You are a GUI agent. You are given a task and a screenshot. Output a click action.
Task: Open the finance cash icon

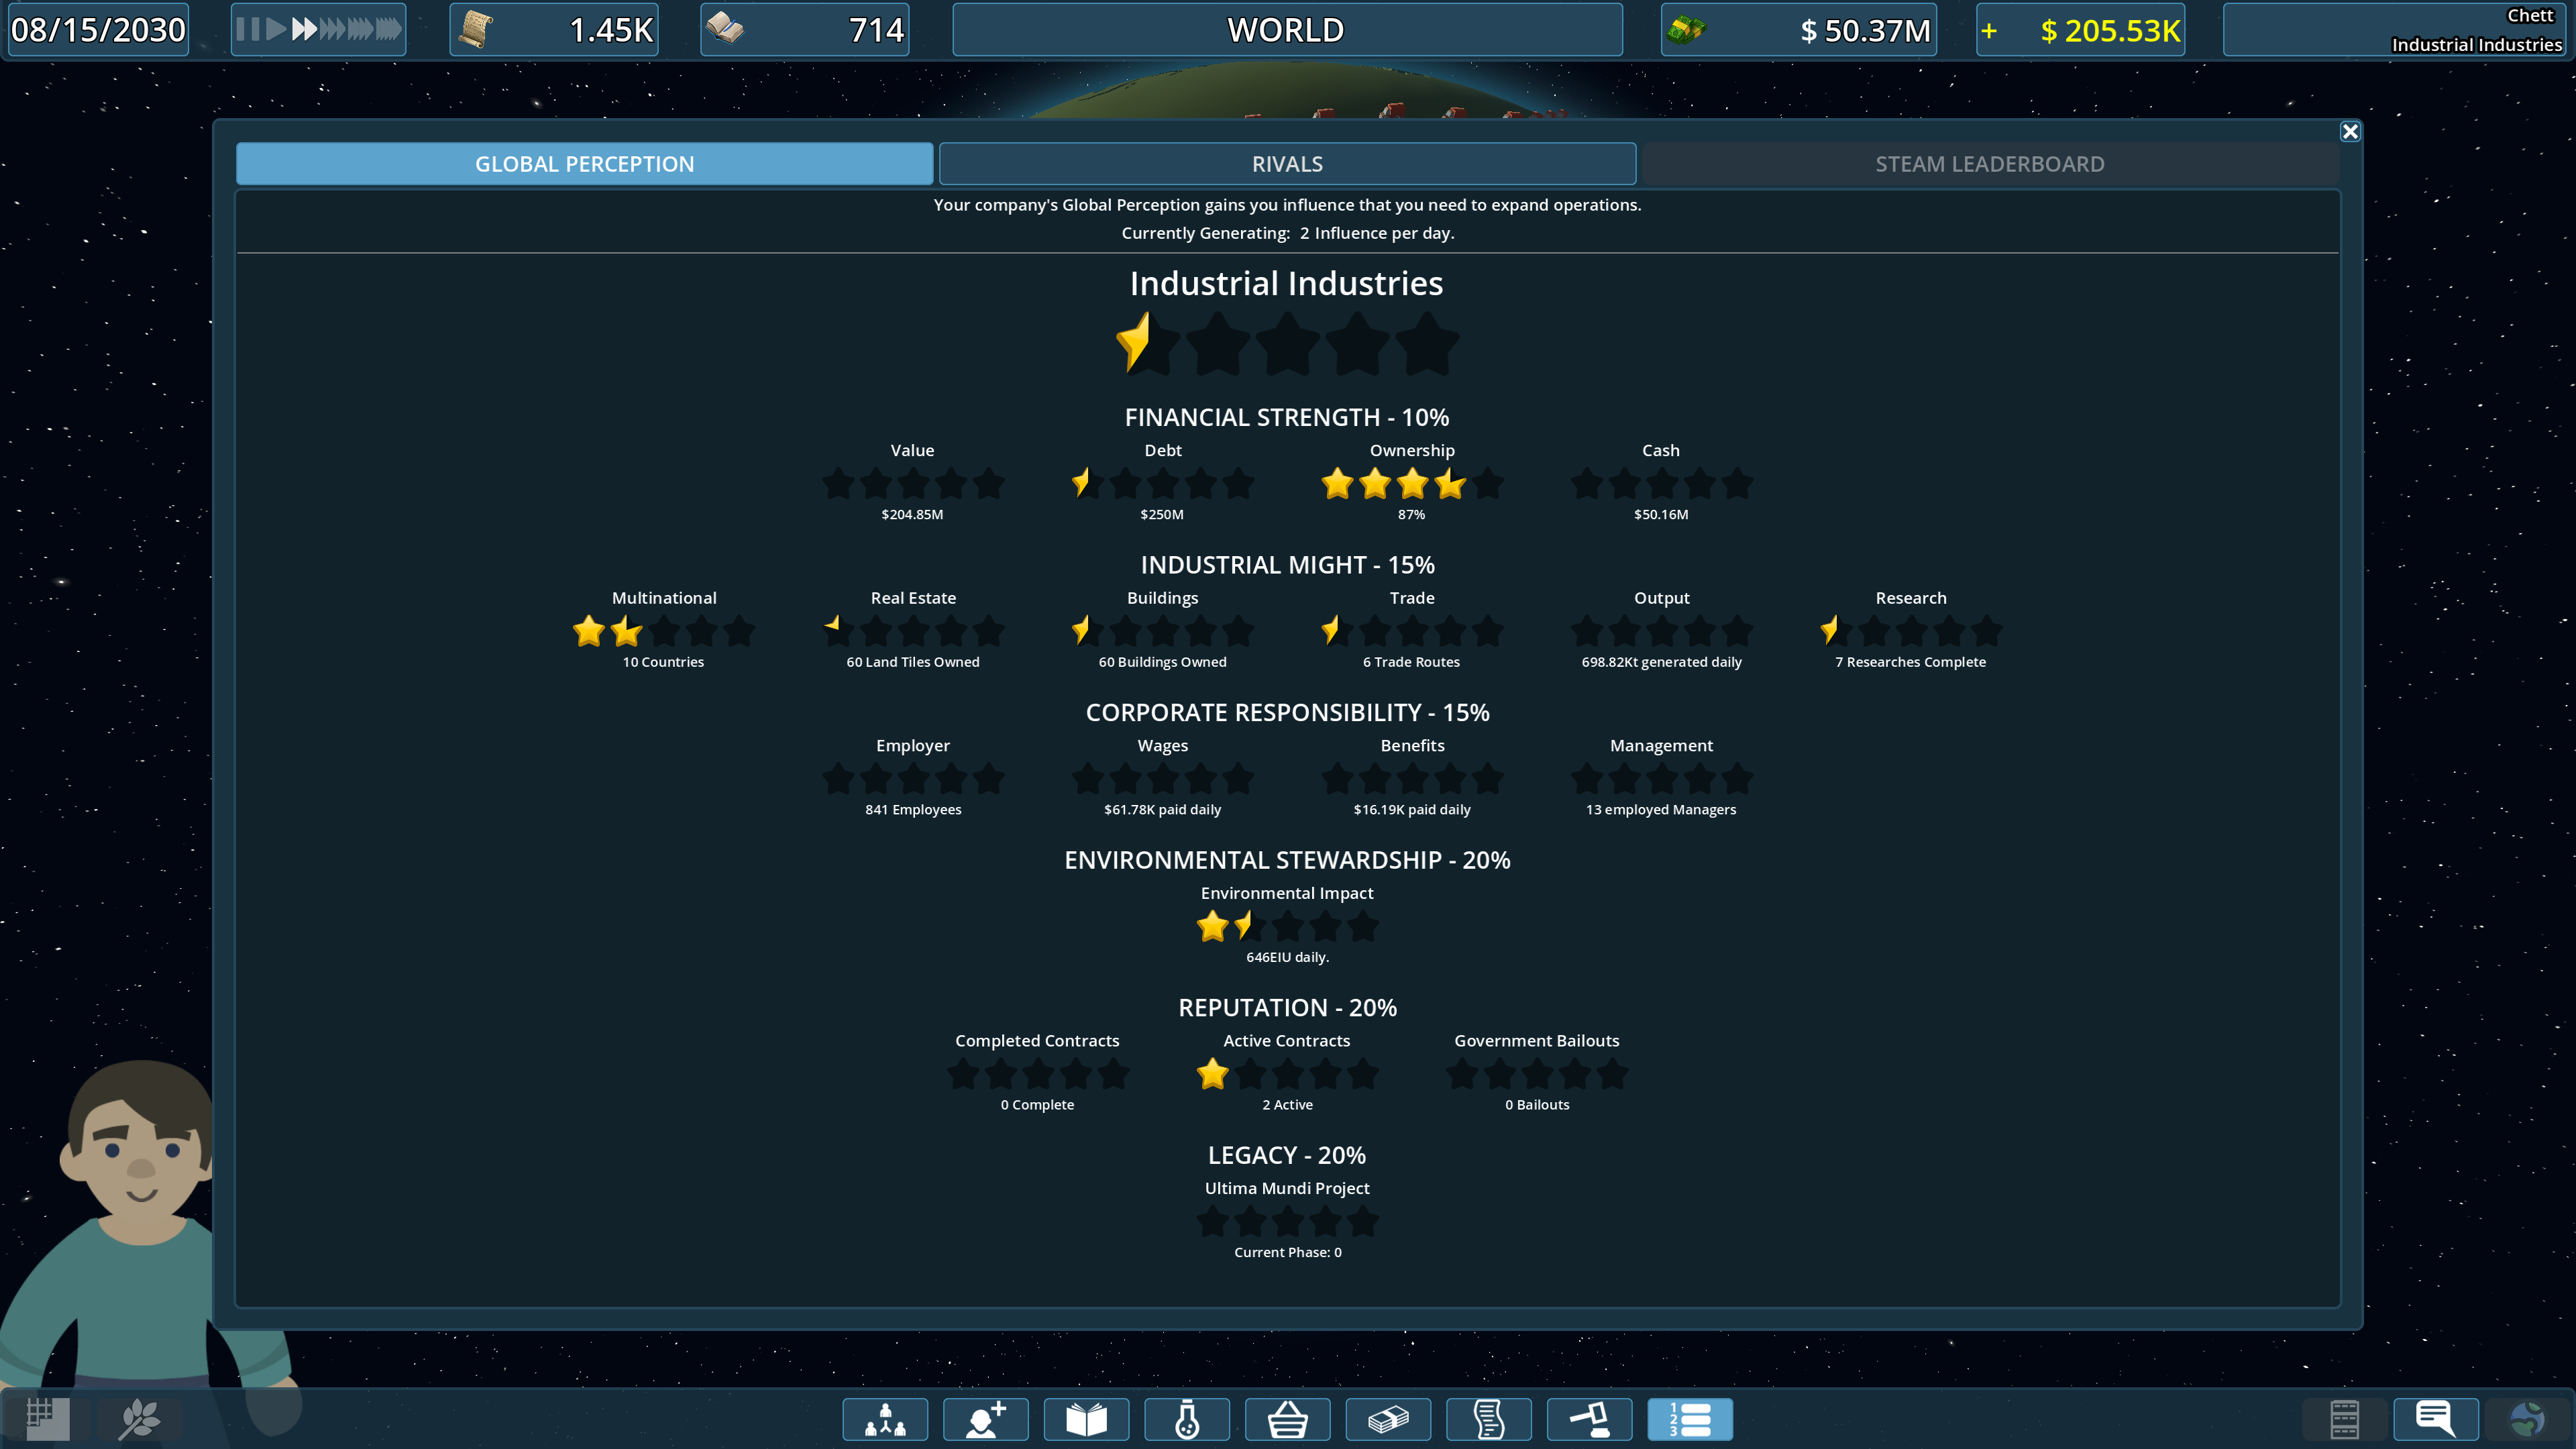[x=1388, y=1419]
